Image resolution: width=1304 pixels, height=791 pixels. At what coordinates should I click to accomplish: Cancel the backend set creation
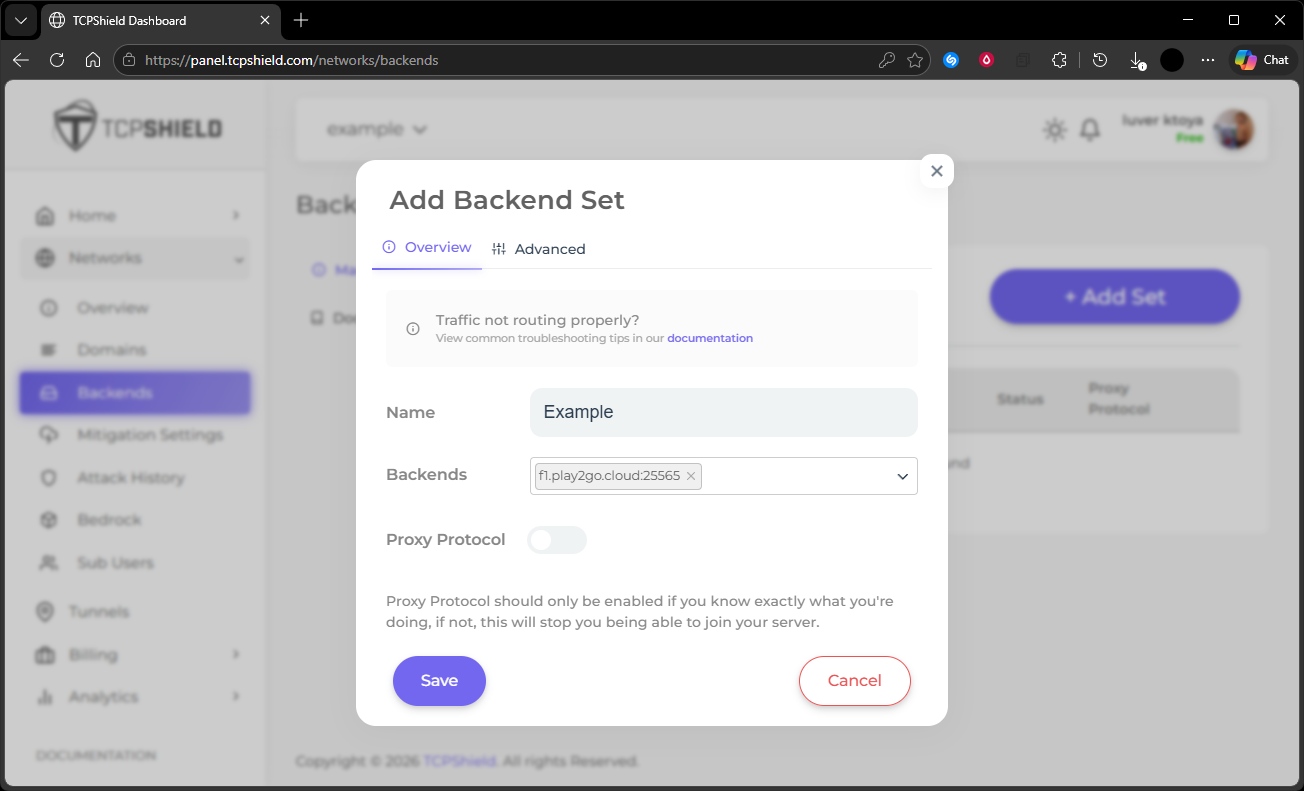(854, 681)
